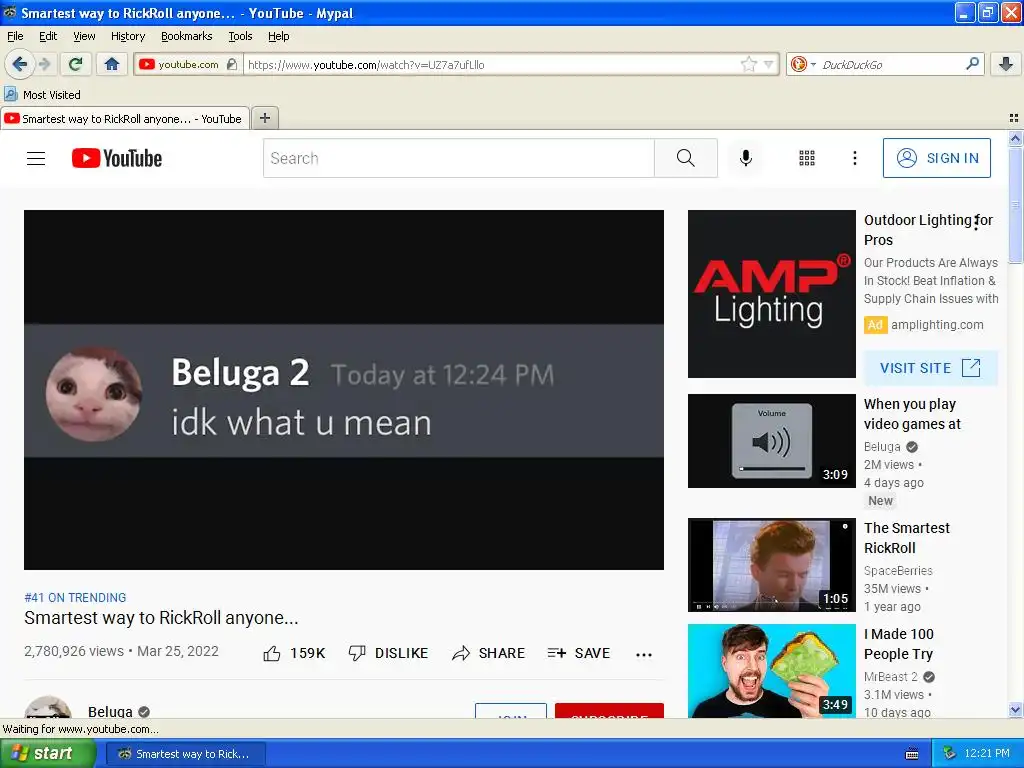Viewport: 1024px width, 768px height.
Task: Click the video player area
Action: (x=344, y=390)
